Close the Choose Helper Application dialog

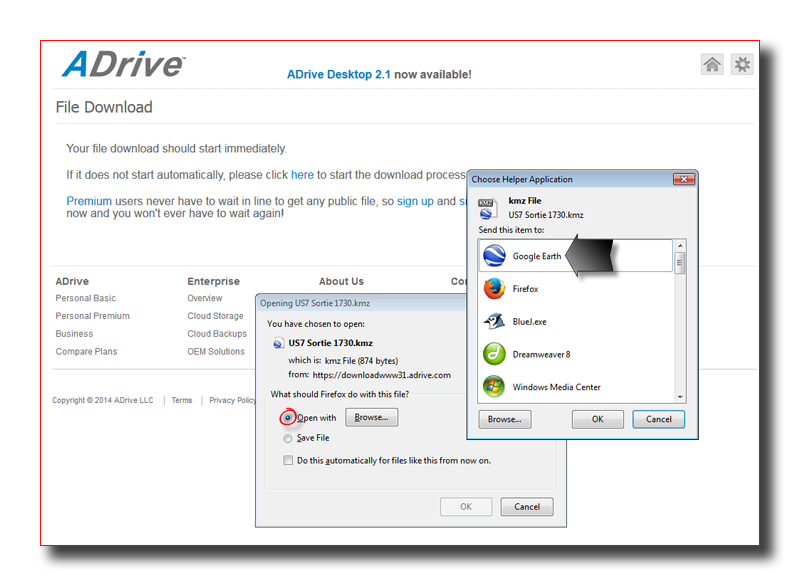click(x=684, y=179)
